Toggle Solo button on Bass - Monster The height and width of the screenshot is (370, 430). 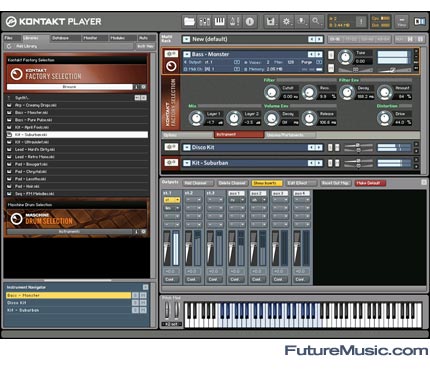click(x=331, y=55)
